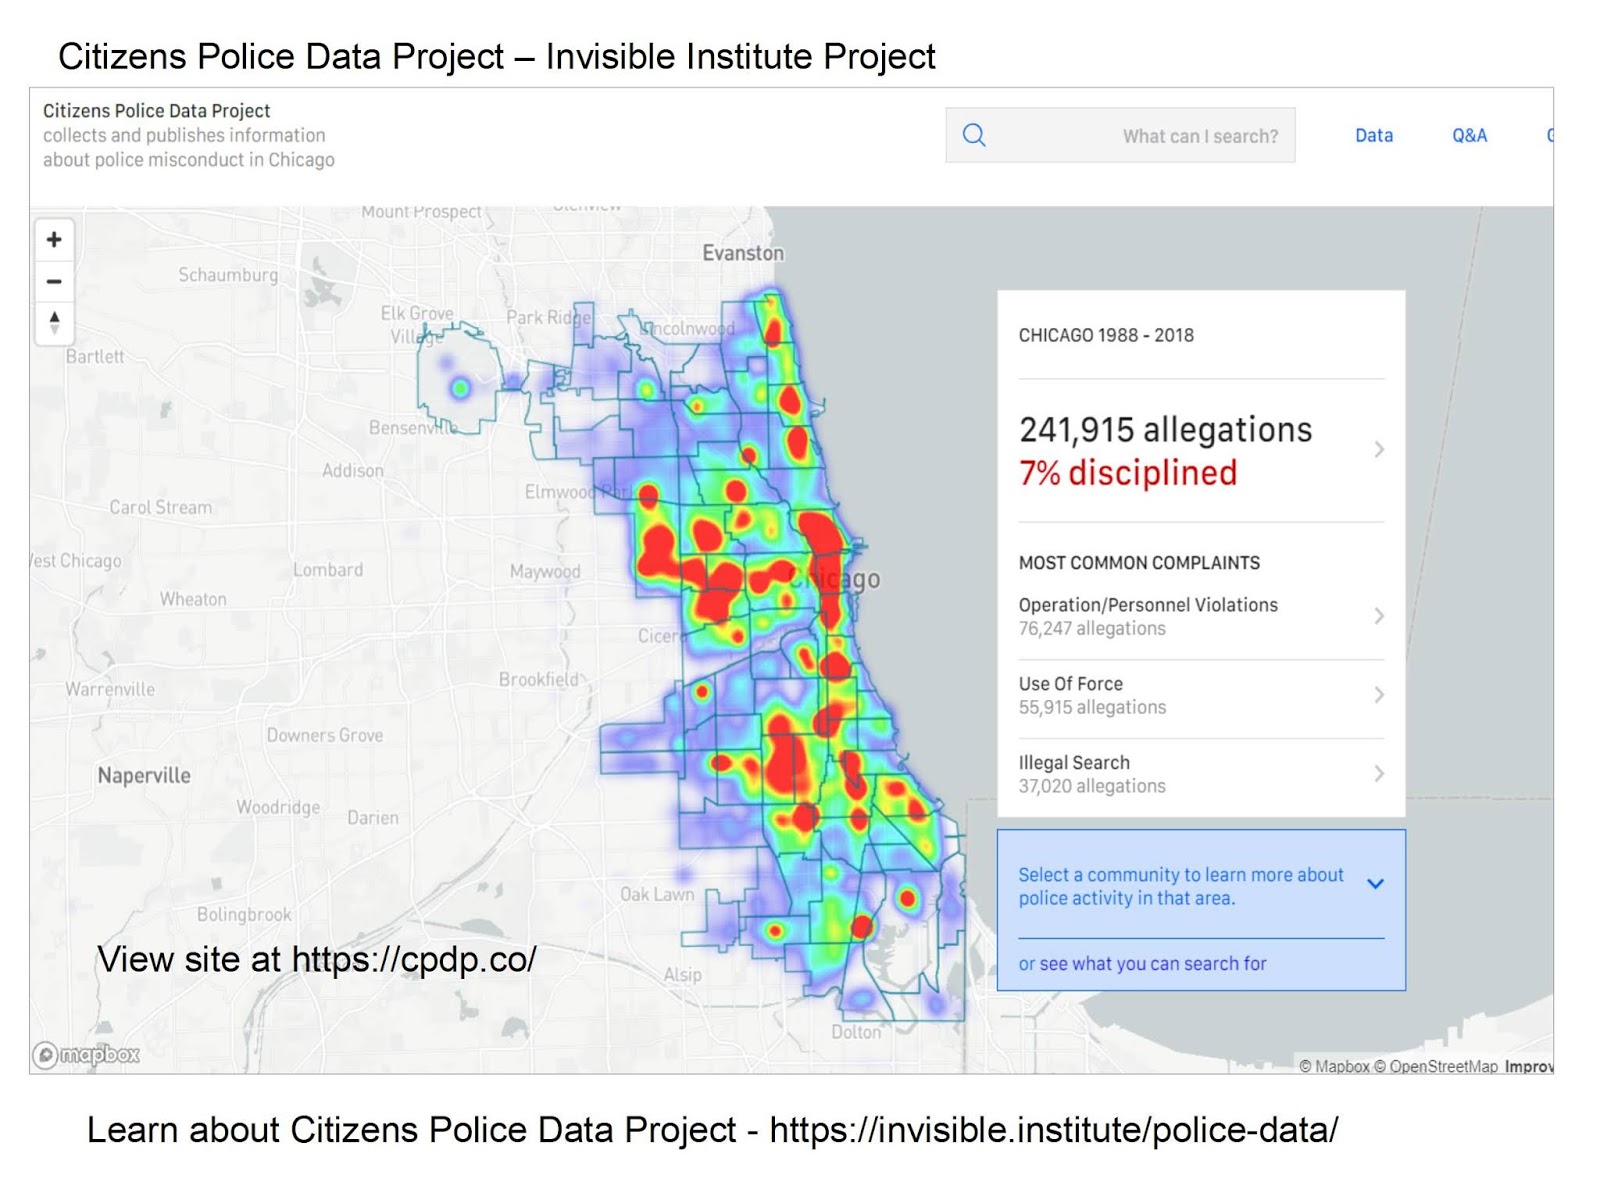Click '37,020 allegations' count
This screenshot has height=1200, width=1600.
[x=1092, y=787]
